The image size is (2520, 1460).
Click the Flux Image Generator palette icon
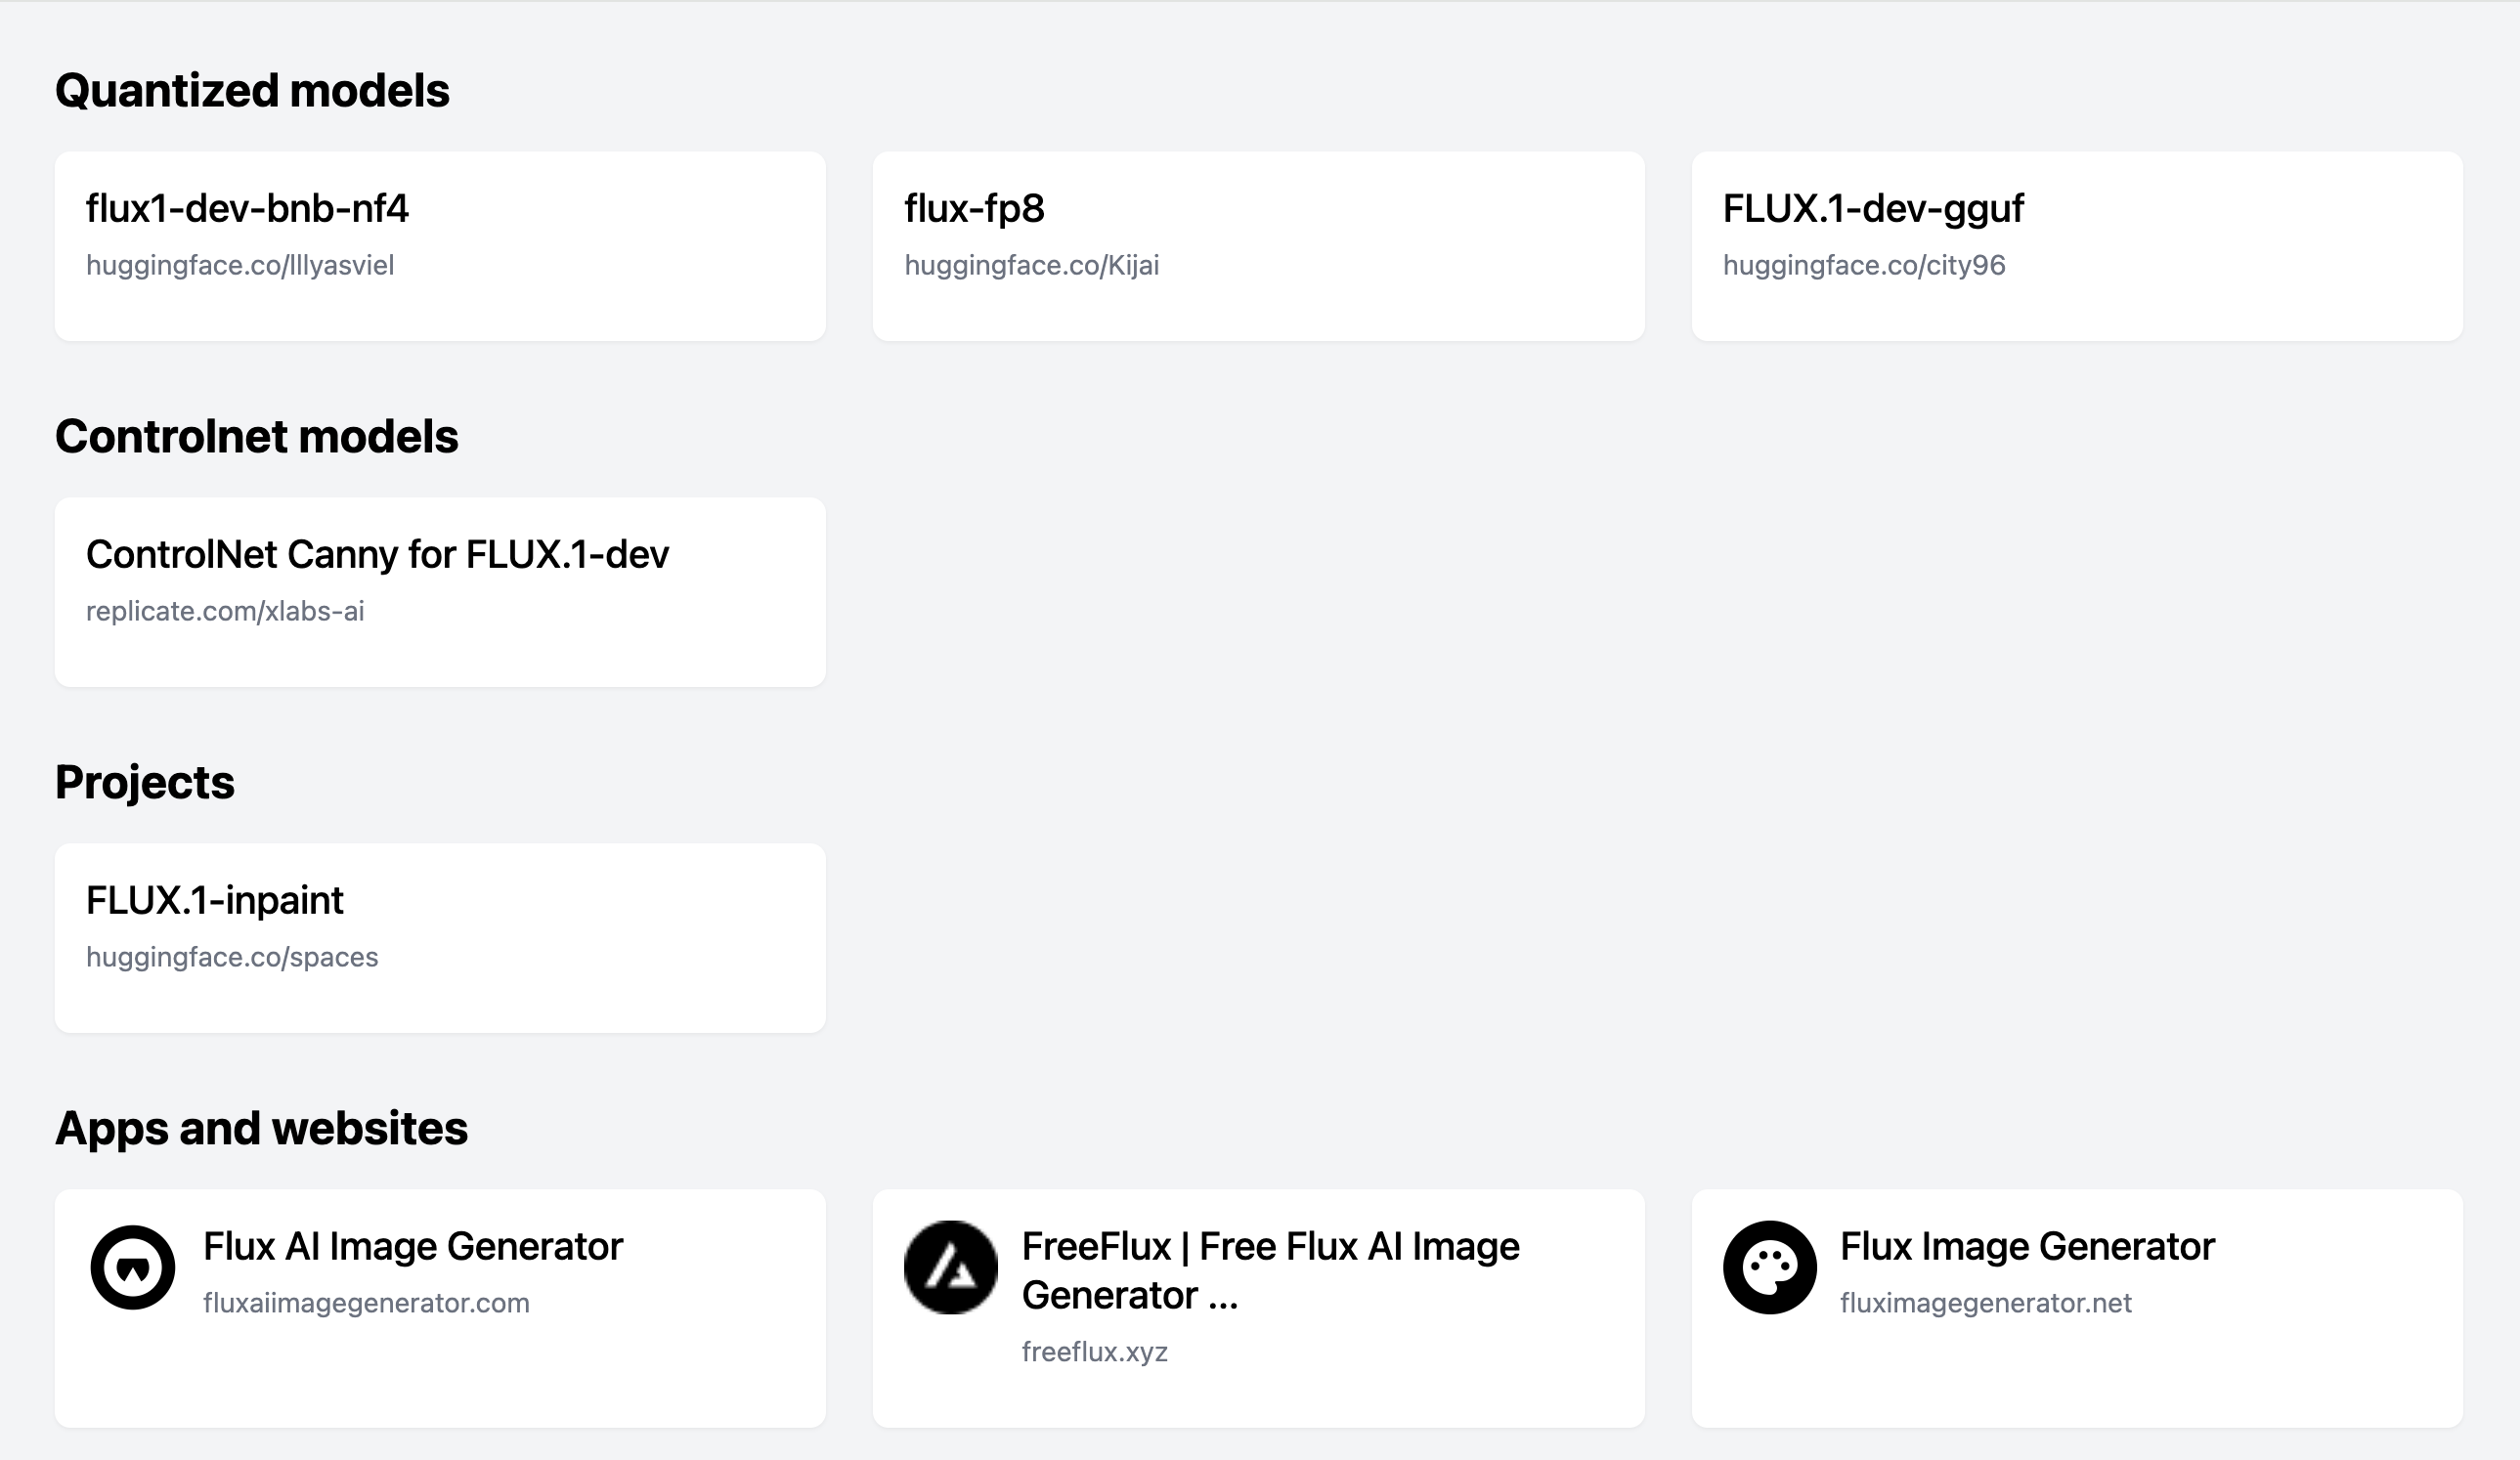(x=1769, y=1267)
